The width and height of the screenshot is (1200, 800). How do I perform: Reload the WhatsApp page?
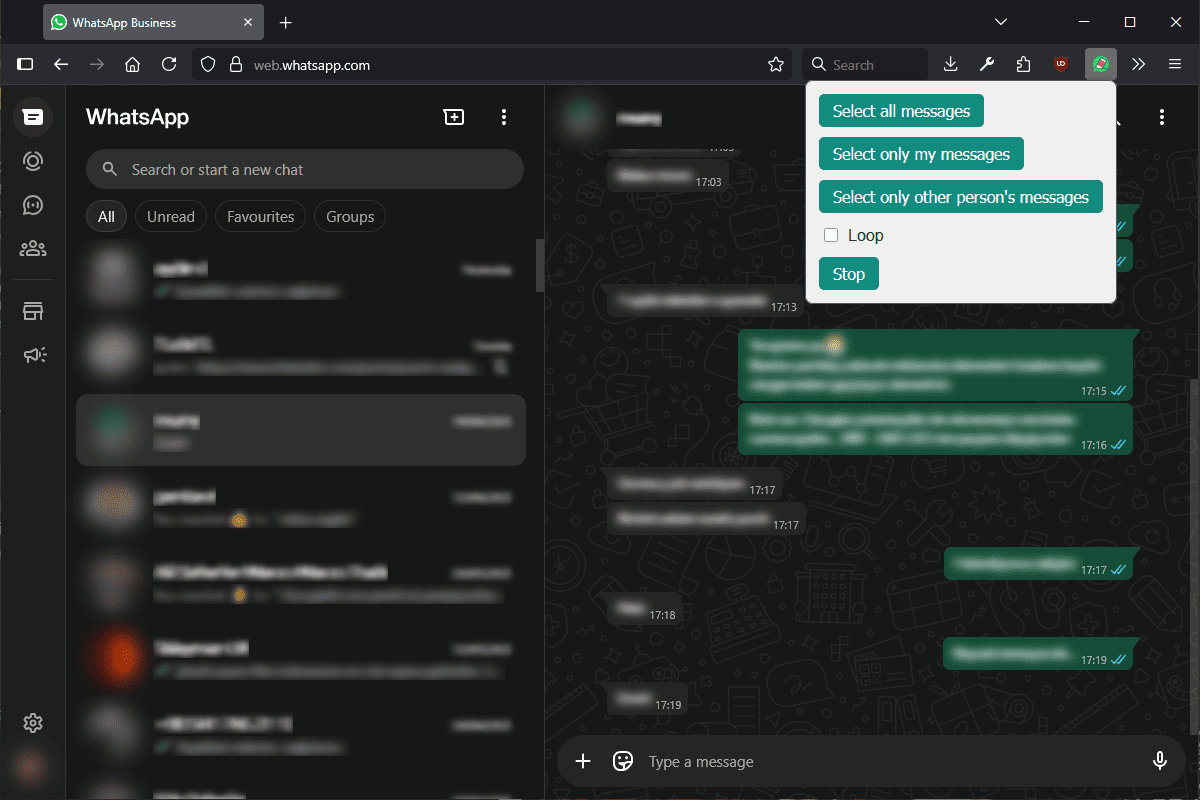[x=169, y=65]
